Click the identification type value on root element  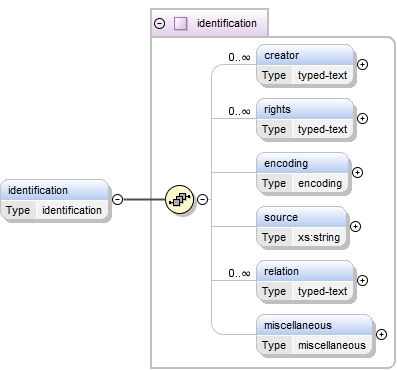coord(72,210)
